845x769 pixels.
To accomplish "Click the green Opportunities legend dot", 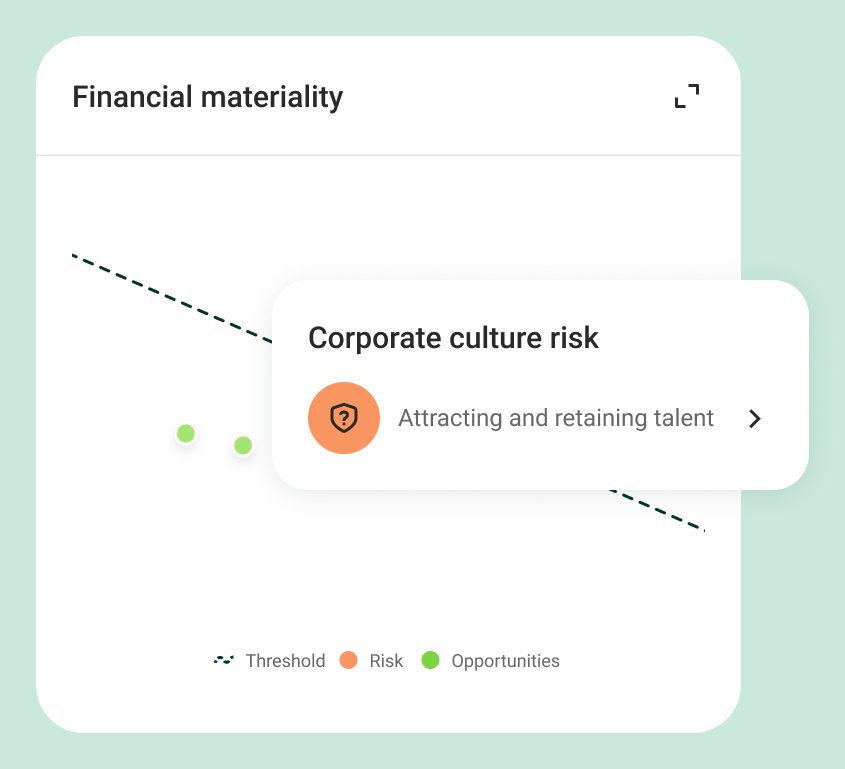I will 431,660.
